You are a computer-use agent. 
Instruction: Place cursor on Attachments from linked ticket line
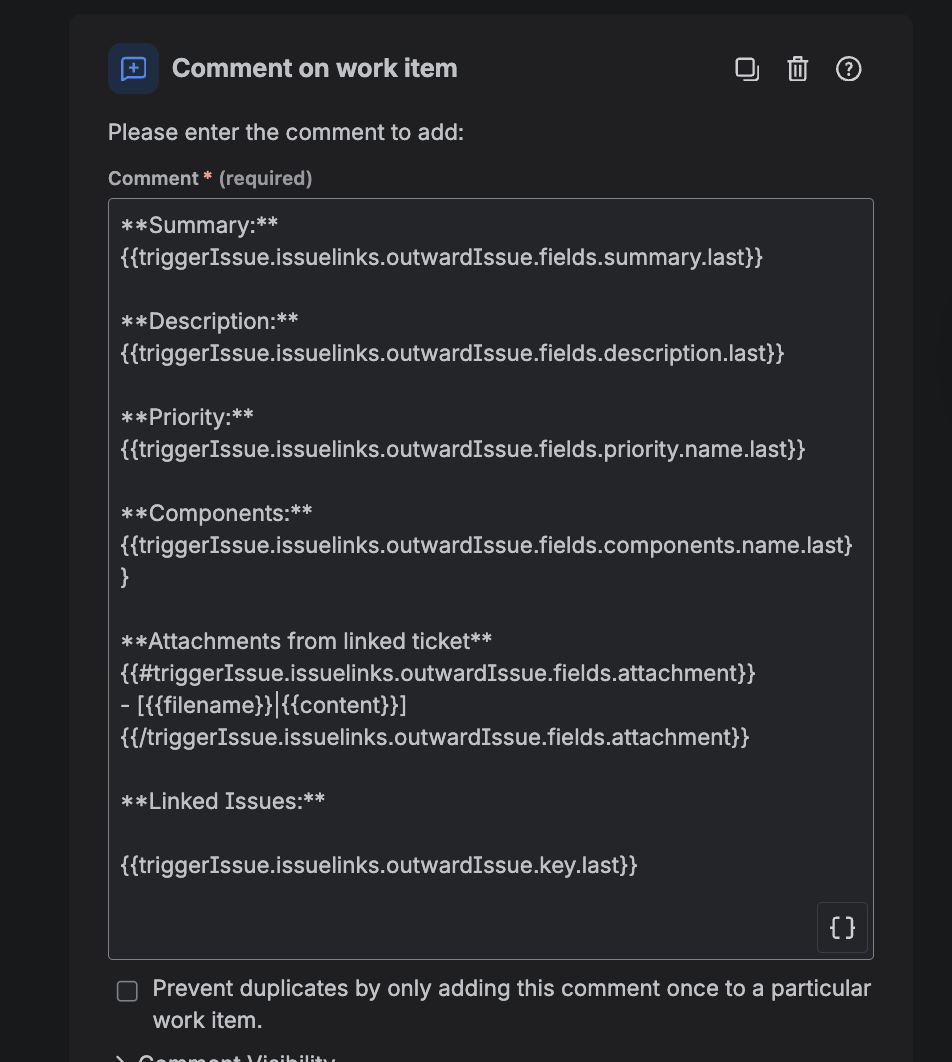click(306, 641)
